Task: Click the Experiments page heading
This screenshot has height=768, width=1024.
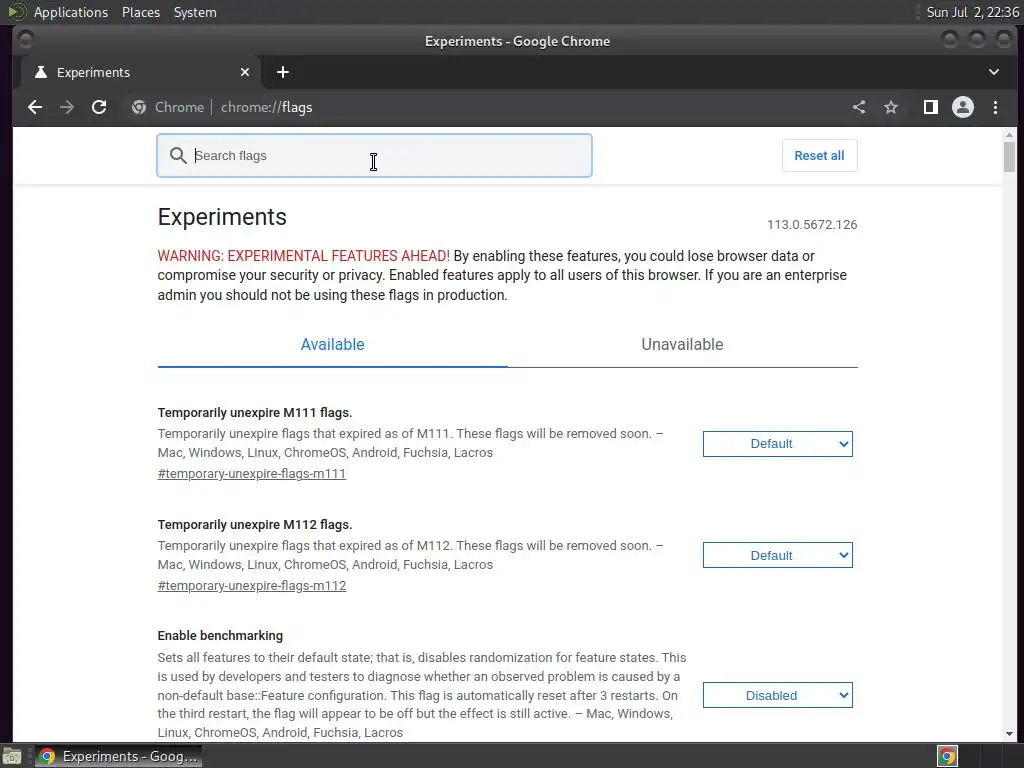Action: pos(222,217)
